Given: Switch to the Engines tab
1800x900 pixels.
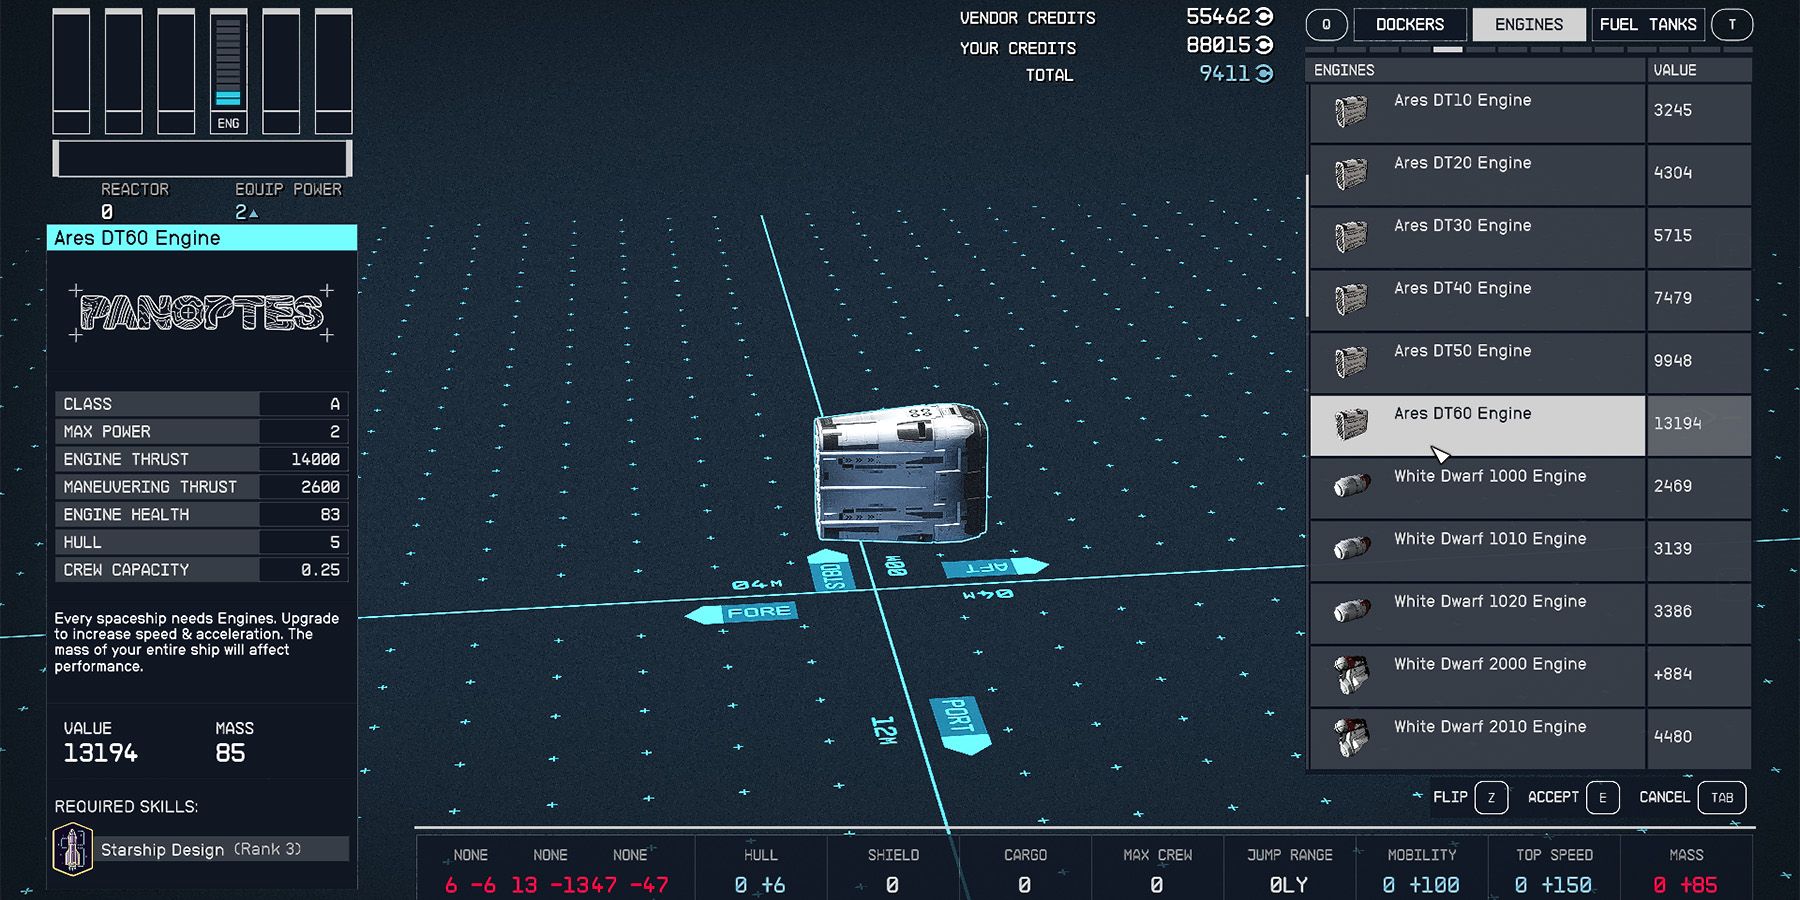Looking at the screenshot, I should point(1528,25).
